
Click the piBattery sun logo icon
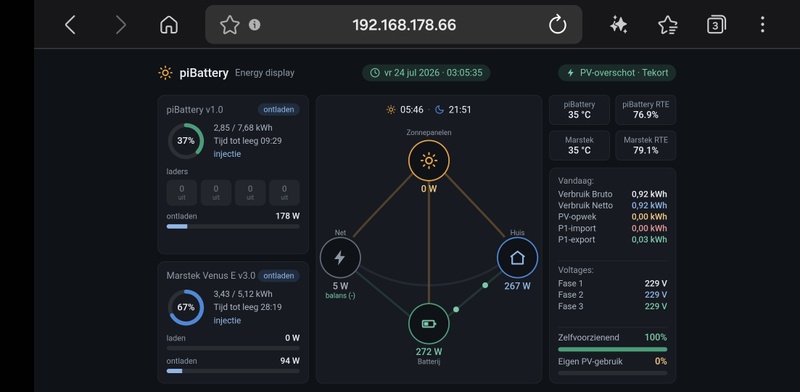point(165,73)
